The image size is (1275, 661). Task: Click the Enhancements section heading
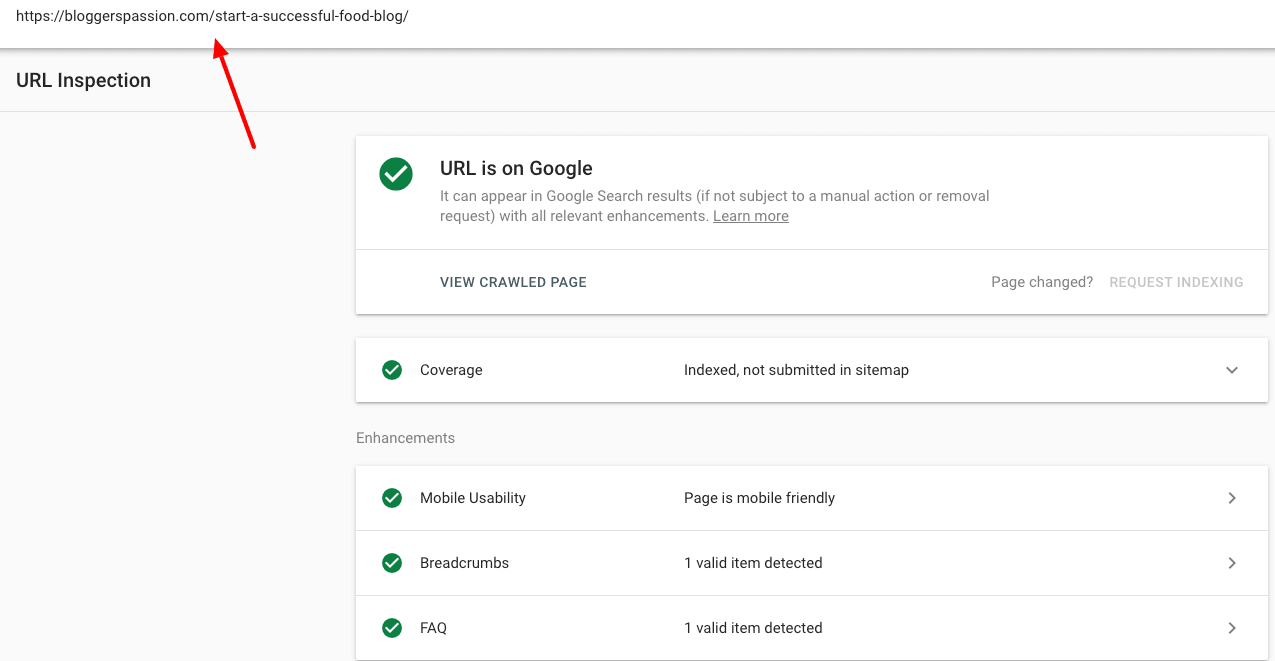[x=405, y=438]
